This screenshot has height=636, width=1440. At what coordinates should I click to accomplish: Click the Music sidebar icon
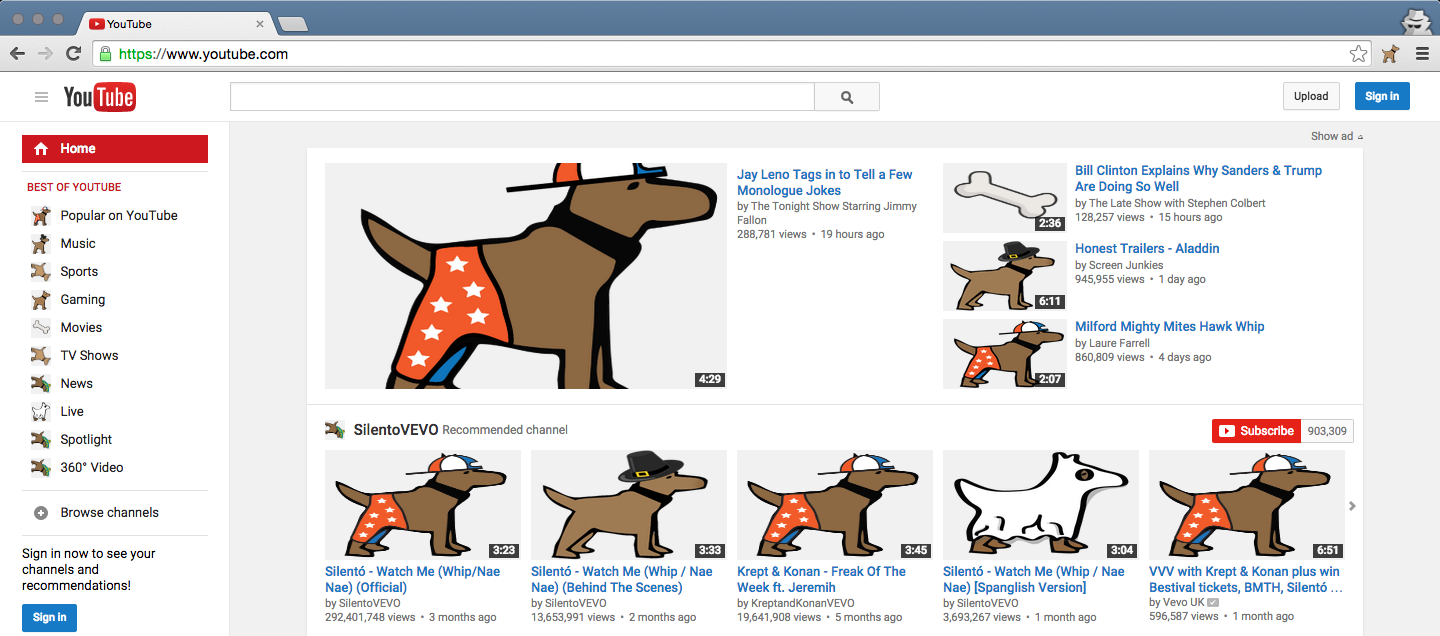41,243
